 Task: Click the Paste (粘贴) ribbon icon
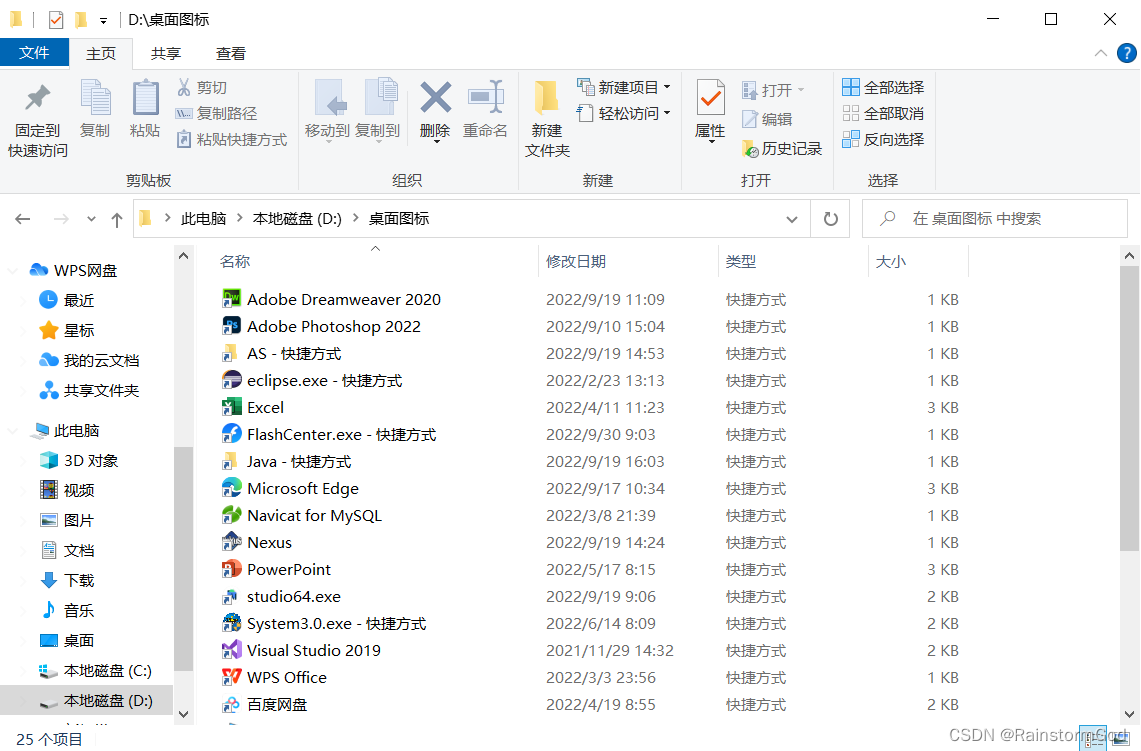tap(145, 98)
